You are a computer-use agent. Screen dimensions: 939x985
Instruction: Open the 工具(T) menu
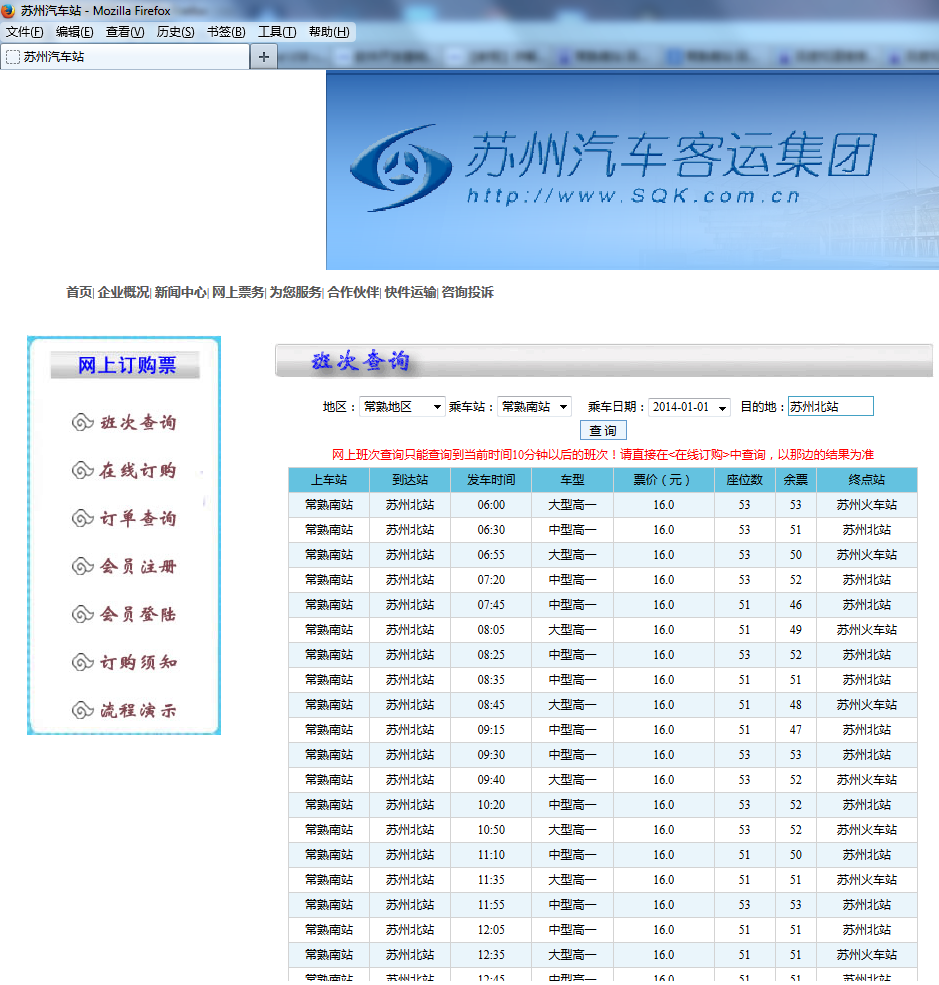[x=277, y=31]
